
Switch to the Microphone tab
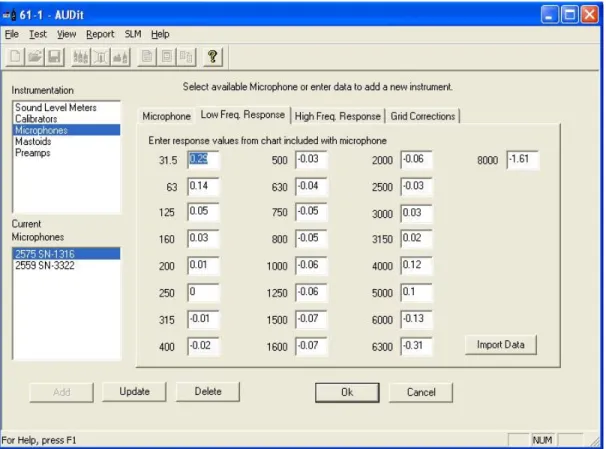(x=166, y=116)
